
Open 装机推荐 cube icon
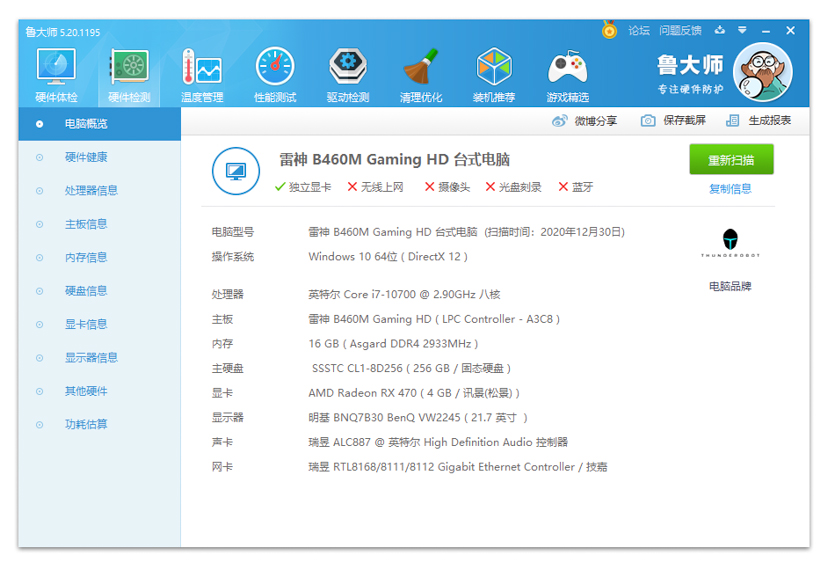click(494, 75)
